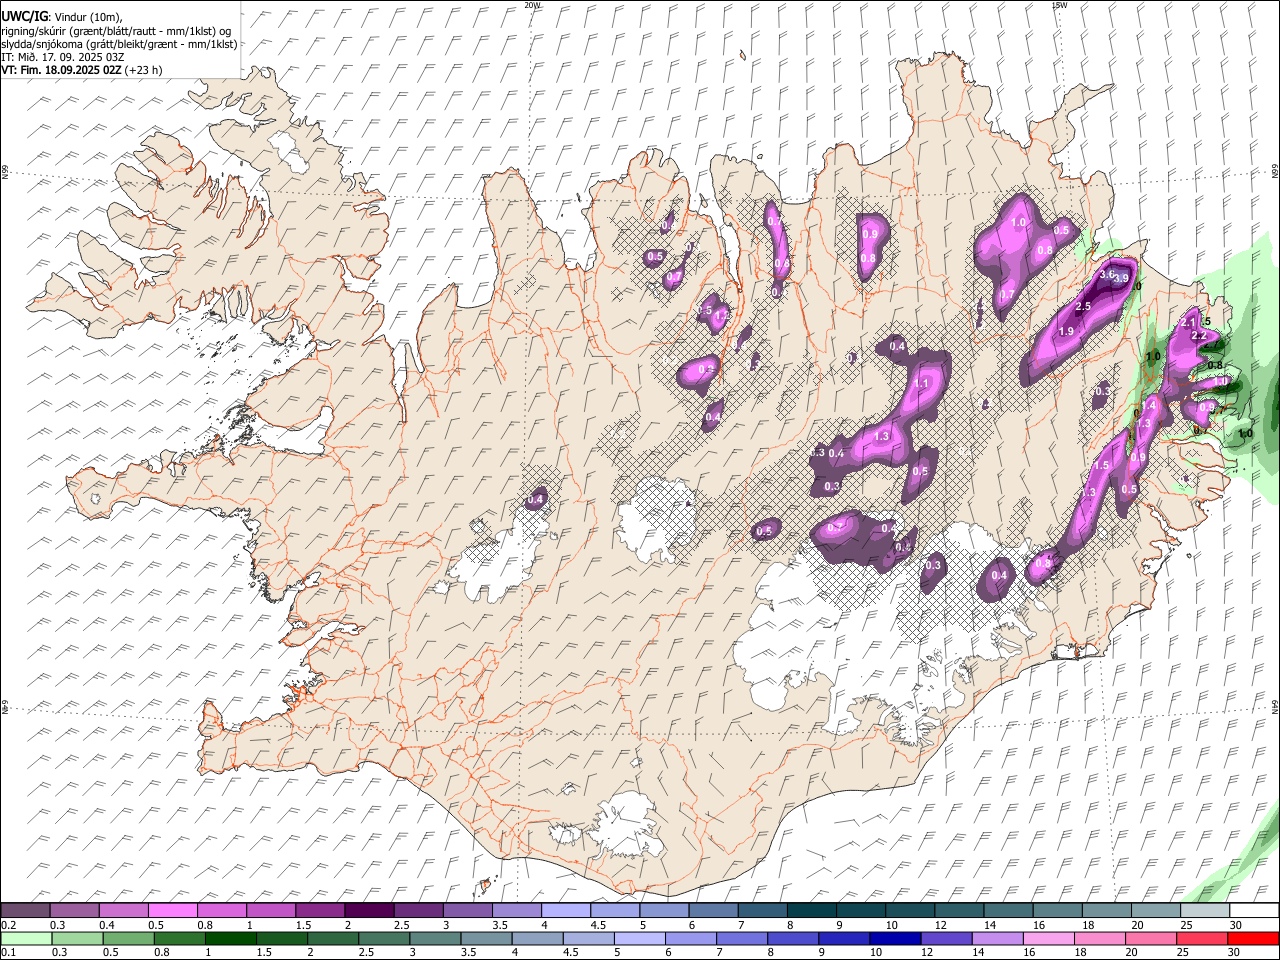Screen dimensions: 1280x960
Task: Select the lower legend swatch between 2 and 2.5
Action: (x=332, y=938)
